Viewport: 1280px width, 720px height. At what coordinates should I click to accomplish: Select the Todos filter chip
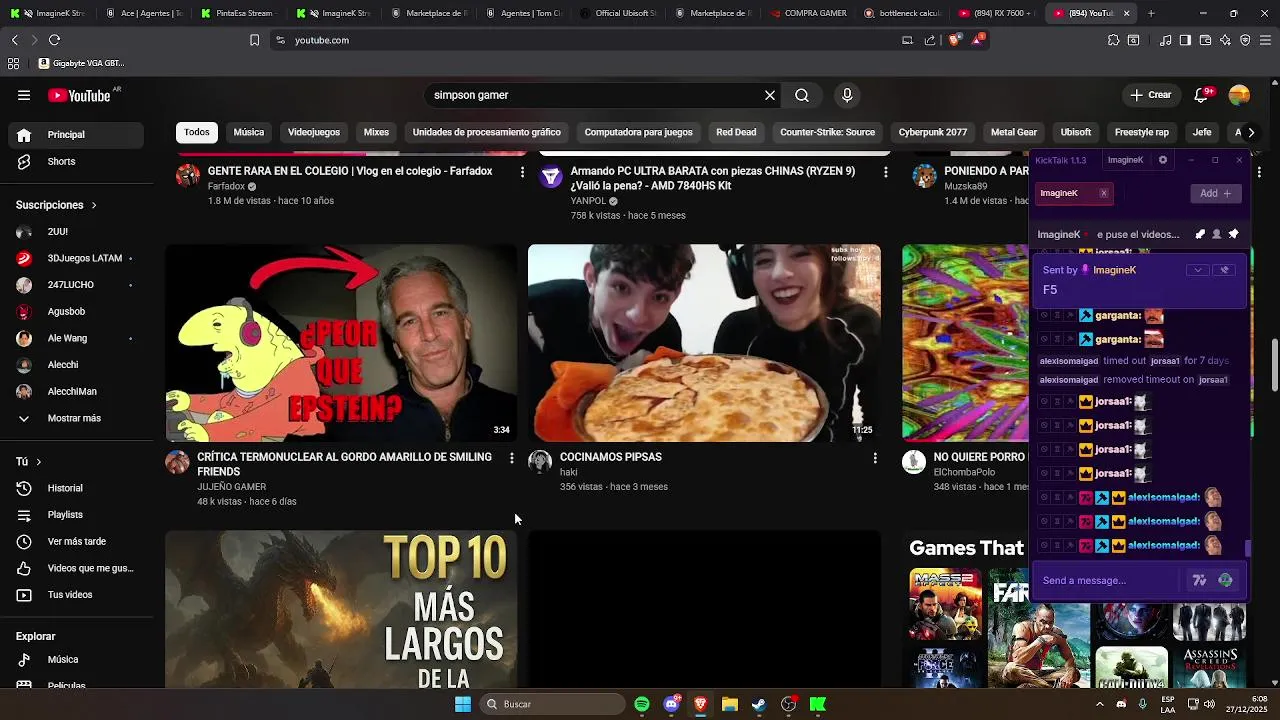point(197,132)
